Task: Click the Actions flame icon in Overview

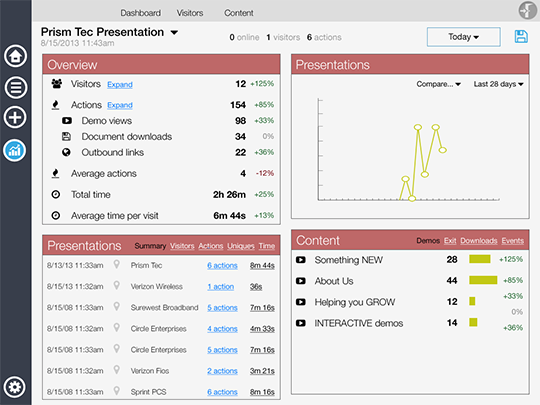Action: coord(55,105)
